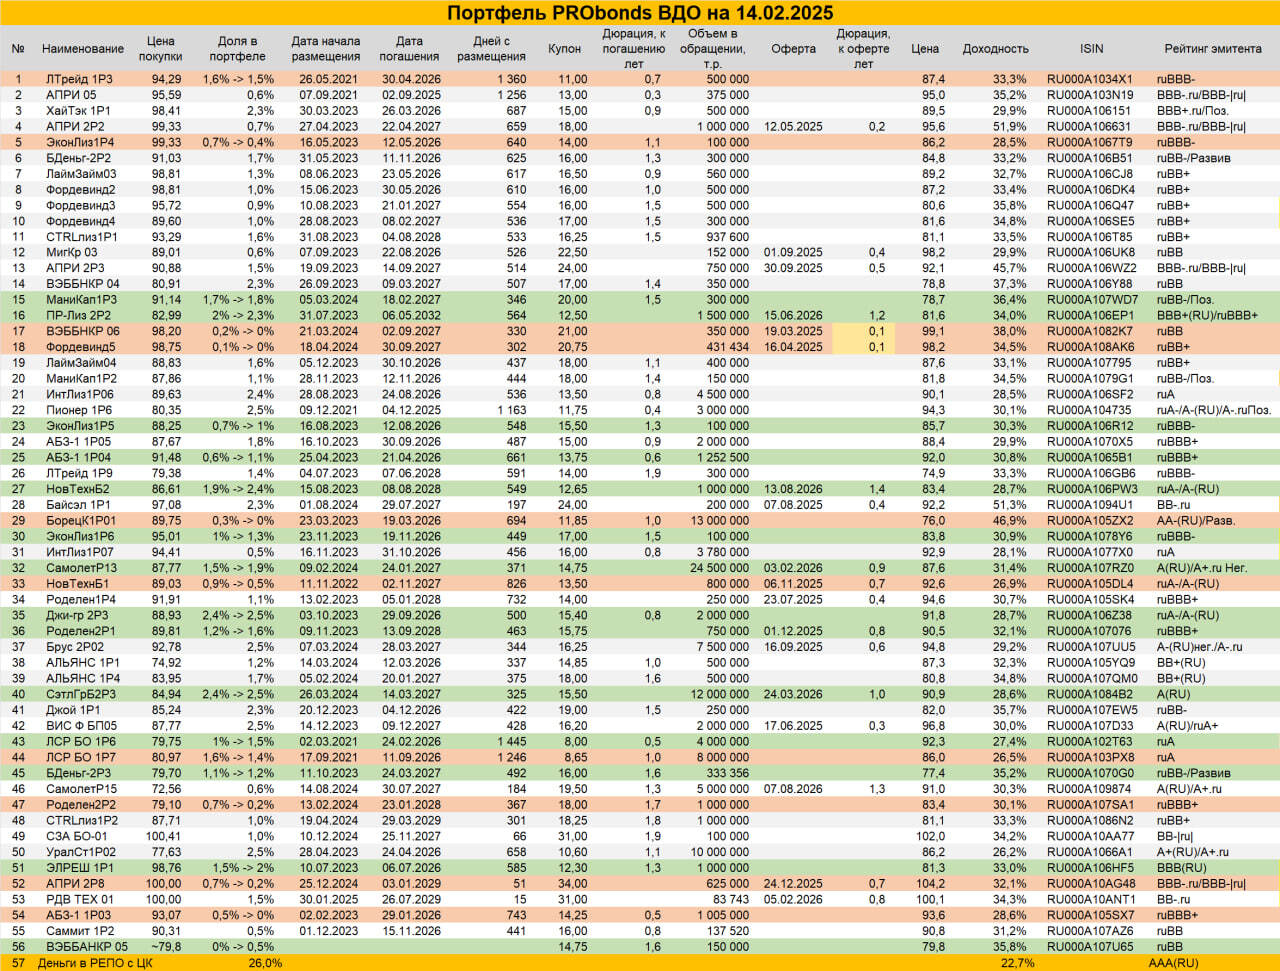Click the bond name 'СэтлГрБ2Р3'
The image size is (1280, 971).
click(81, 695)
